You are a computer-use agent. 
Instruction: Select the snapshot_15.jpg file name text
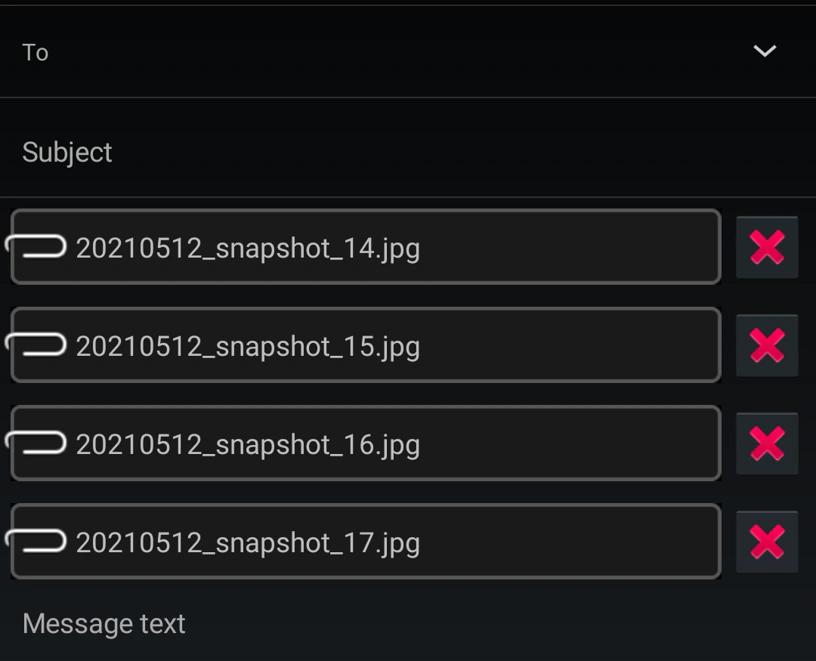[x=248, y=348]
